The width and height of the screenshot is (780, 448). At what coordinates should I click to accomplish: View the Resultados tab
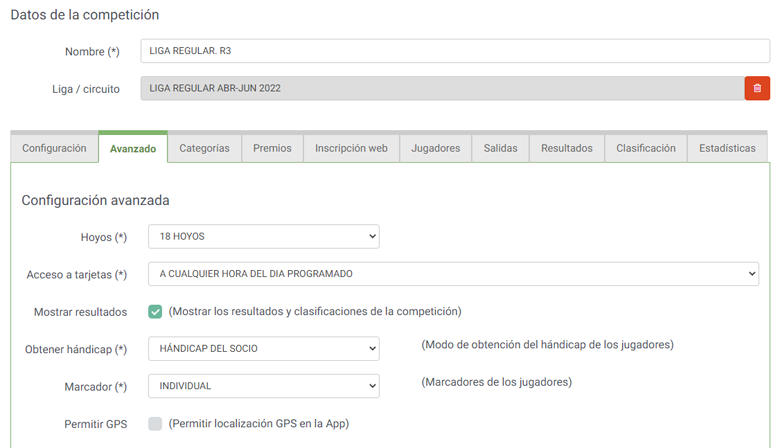pyautogui.click(x=566, y=148)
